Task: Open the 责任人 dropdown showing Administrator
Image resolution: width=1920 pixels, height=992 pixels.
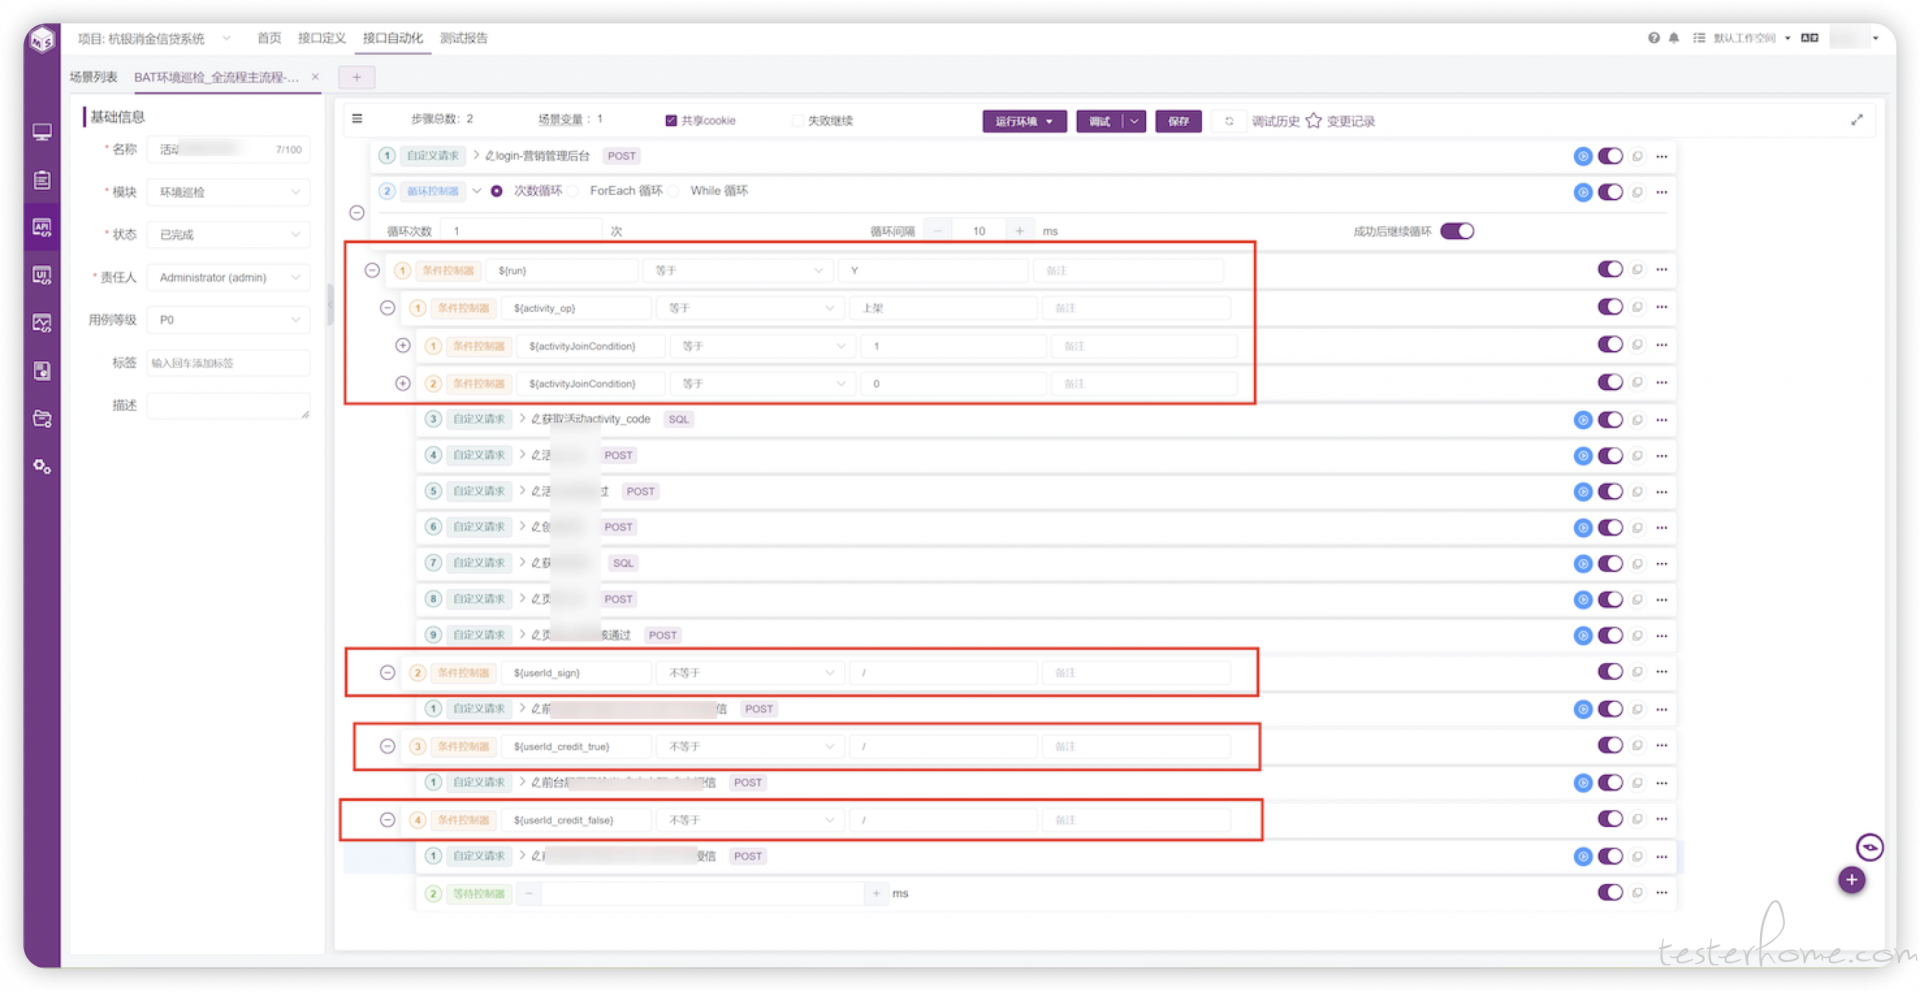Action: pyautogui.click(x=228, y=277)
